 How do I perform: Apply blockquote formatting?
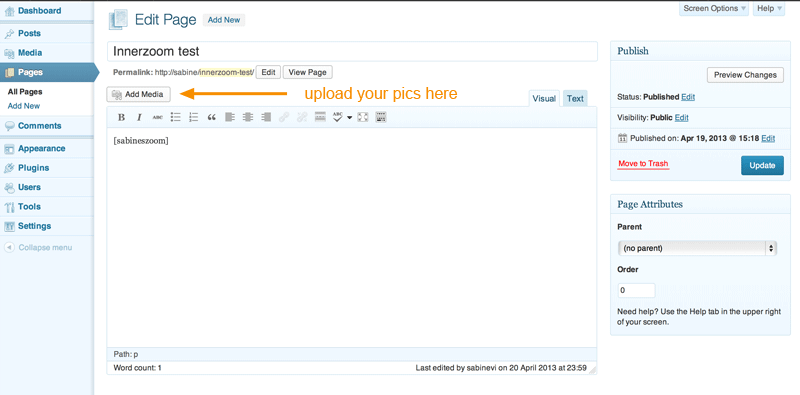coord(212,117)
